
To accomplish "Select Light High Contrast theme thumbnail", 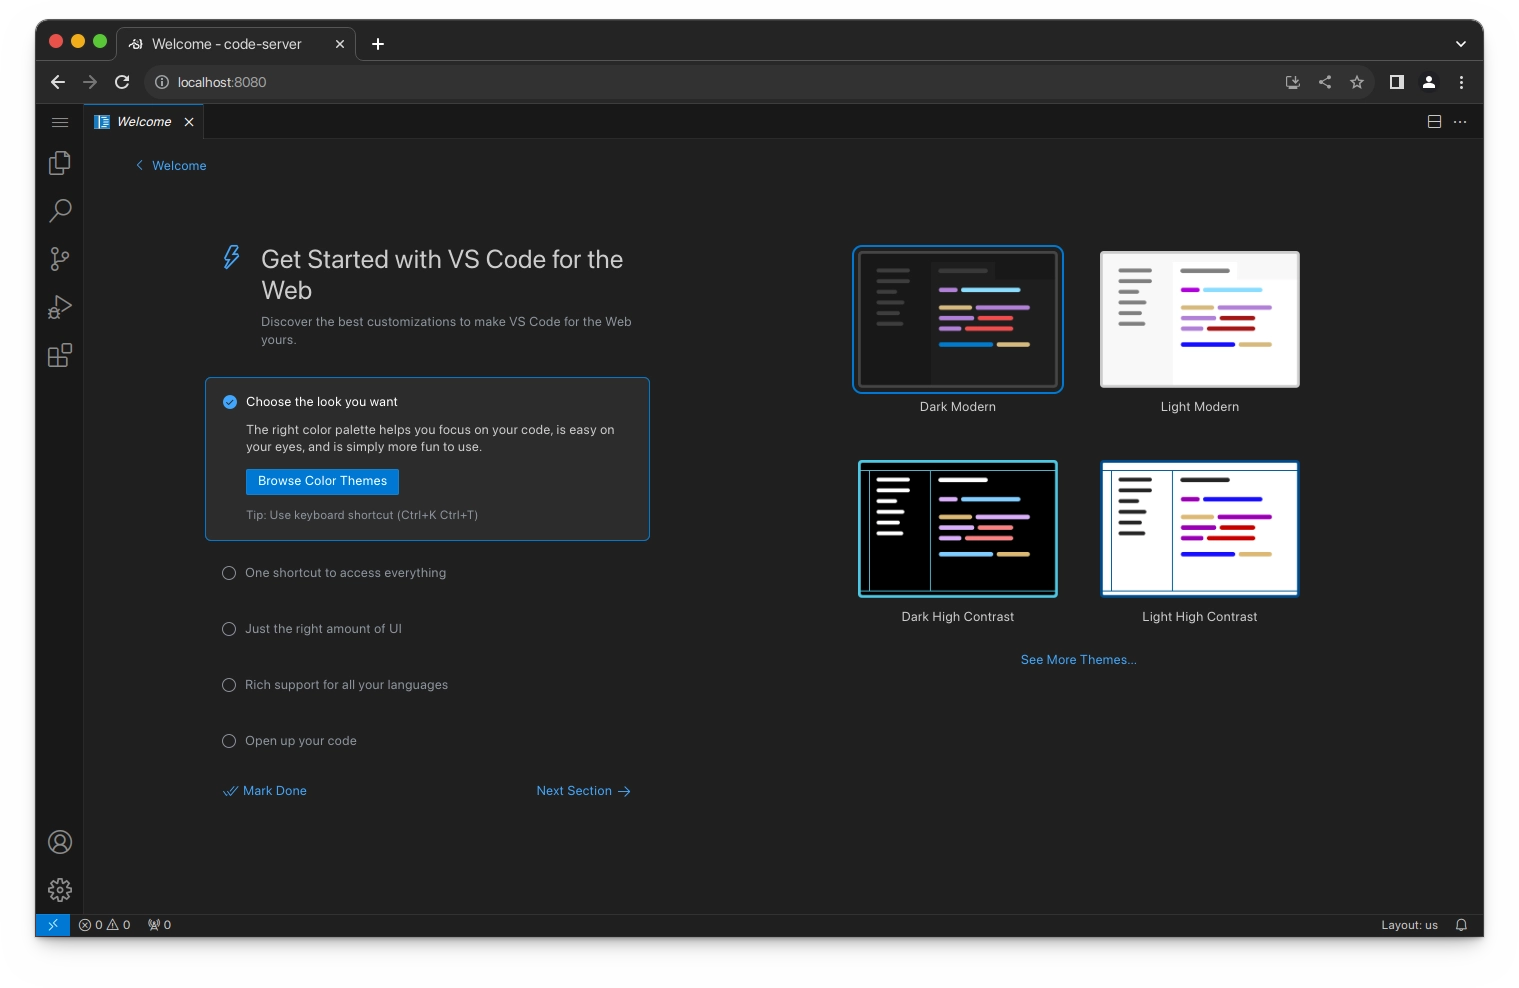I will [1200, 529].
